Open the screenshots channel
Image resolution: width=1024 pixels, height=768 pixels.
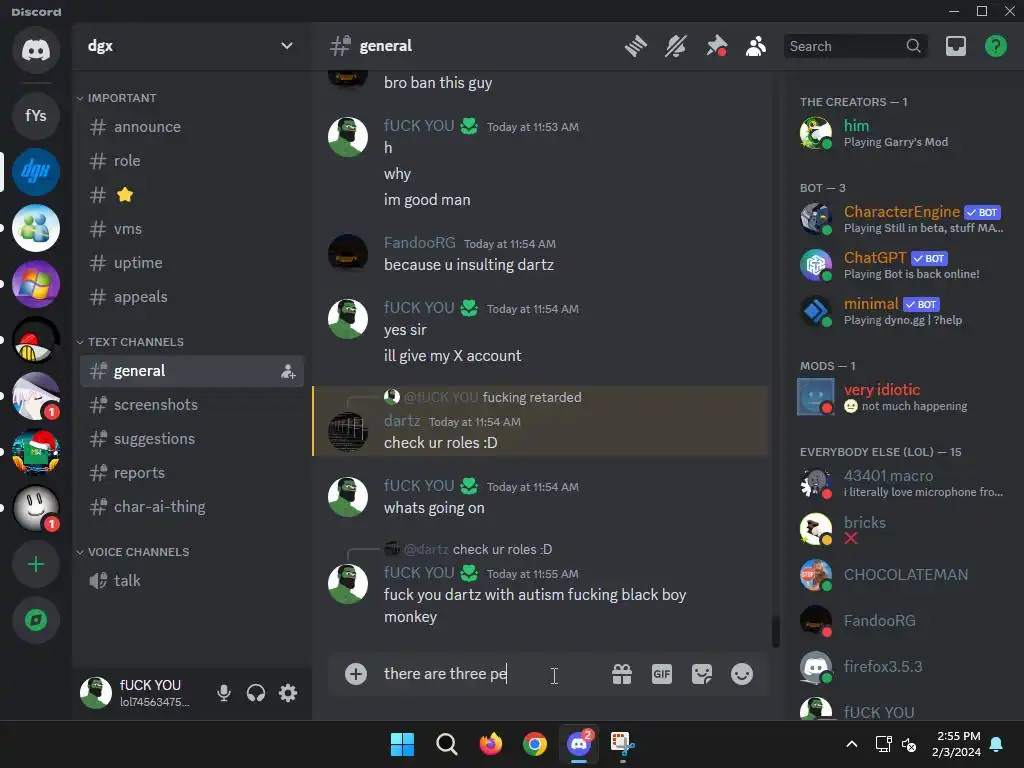192,405
